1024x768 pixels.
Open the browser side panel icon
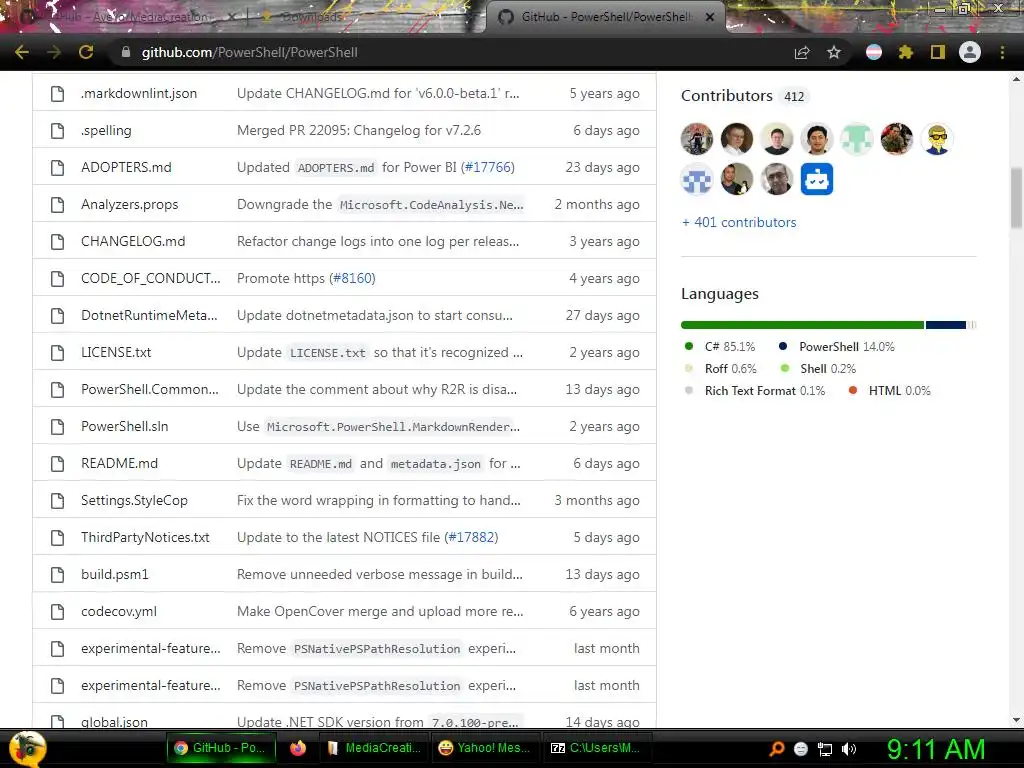click(938, 52)
